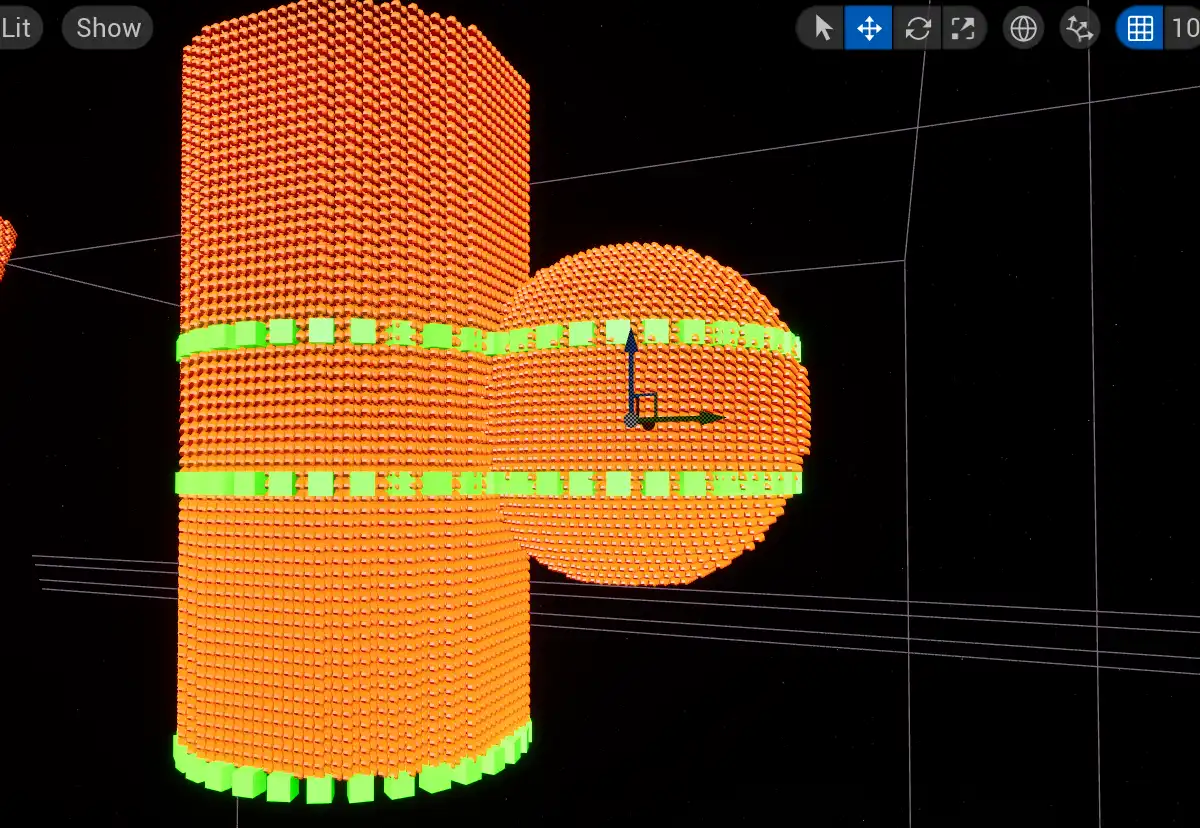
Task: Switch to the Rotate tool
Action: click(916, 28)
